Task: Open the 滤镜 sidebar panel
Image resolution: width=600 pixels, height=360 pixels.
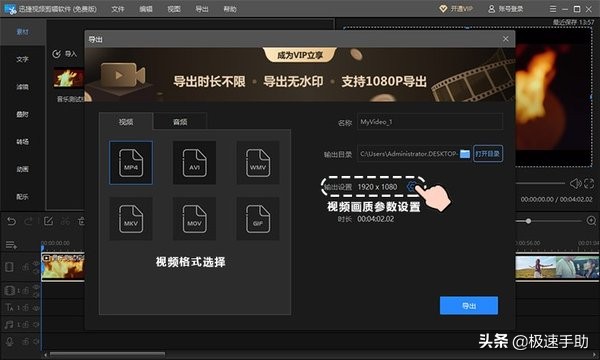Action: tap(23, 87)
